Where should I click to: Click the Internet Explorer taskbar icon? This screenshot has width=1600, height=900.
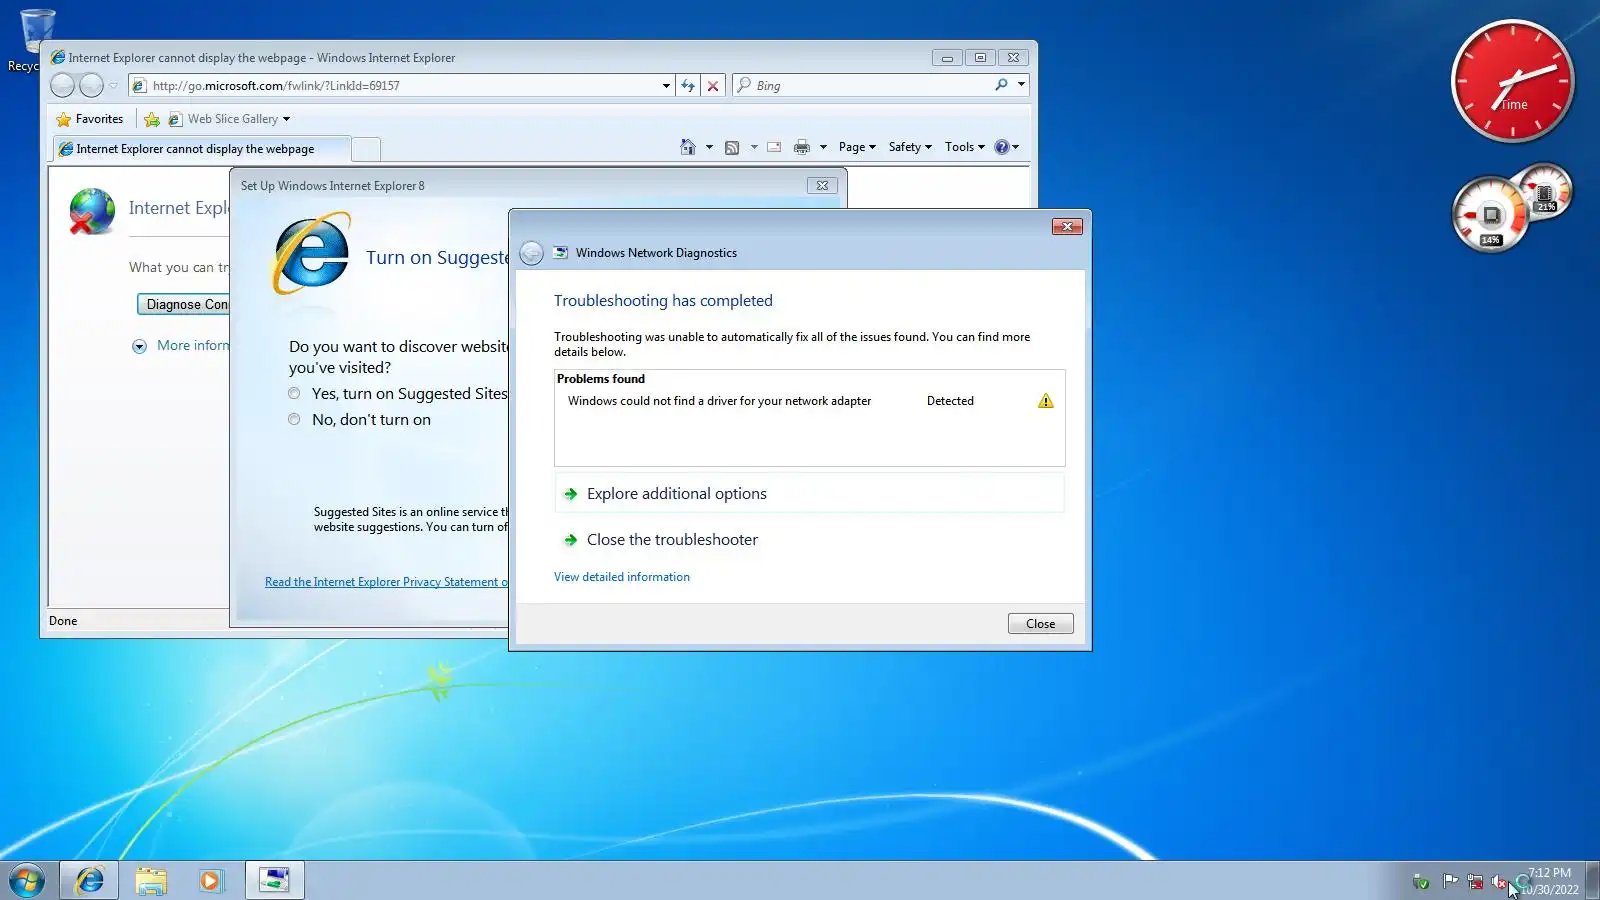click(90, 880)
